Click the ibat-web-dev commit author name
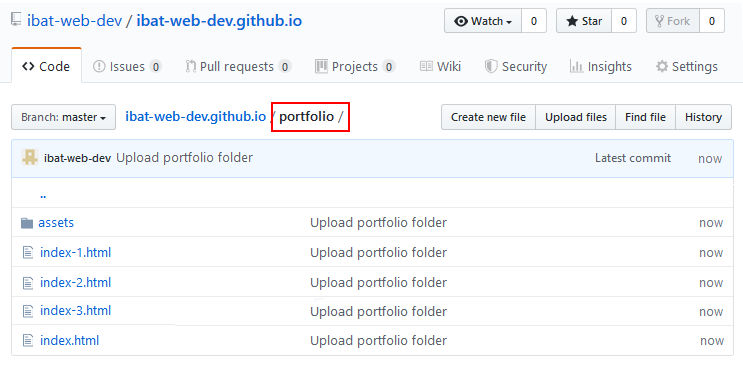The image size is (743, 368). click(x=77, y=158)
